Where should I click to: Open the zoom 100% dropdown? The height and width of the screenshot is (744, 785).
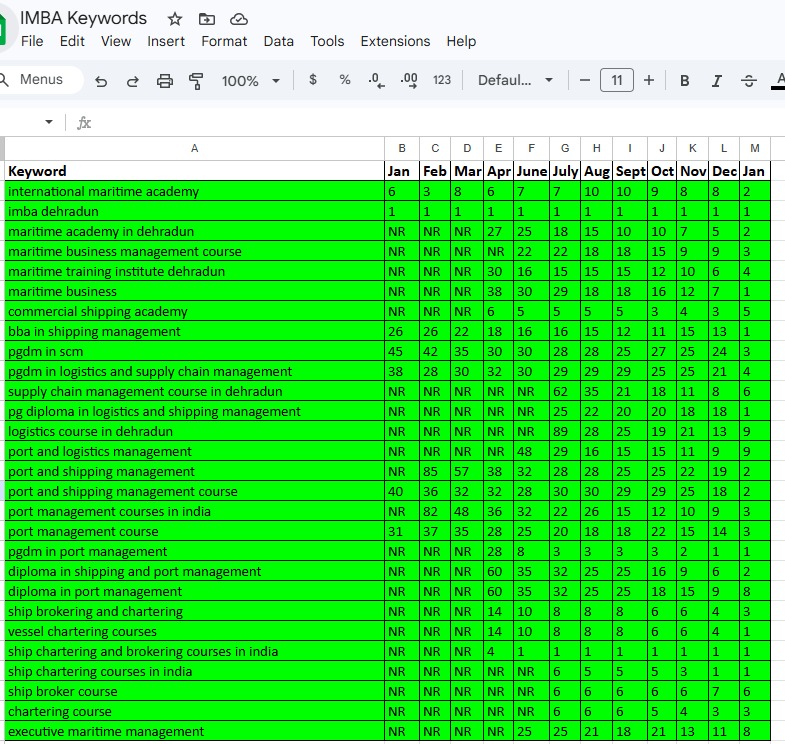(250, 81)
